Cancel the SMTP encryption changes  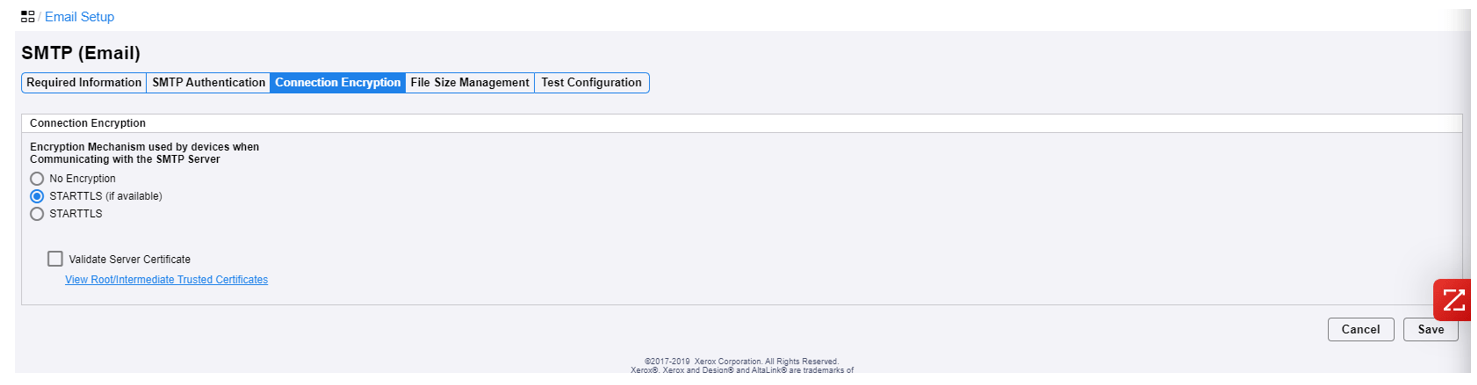(x=1360, y=329)
